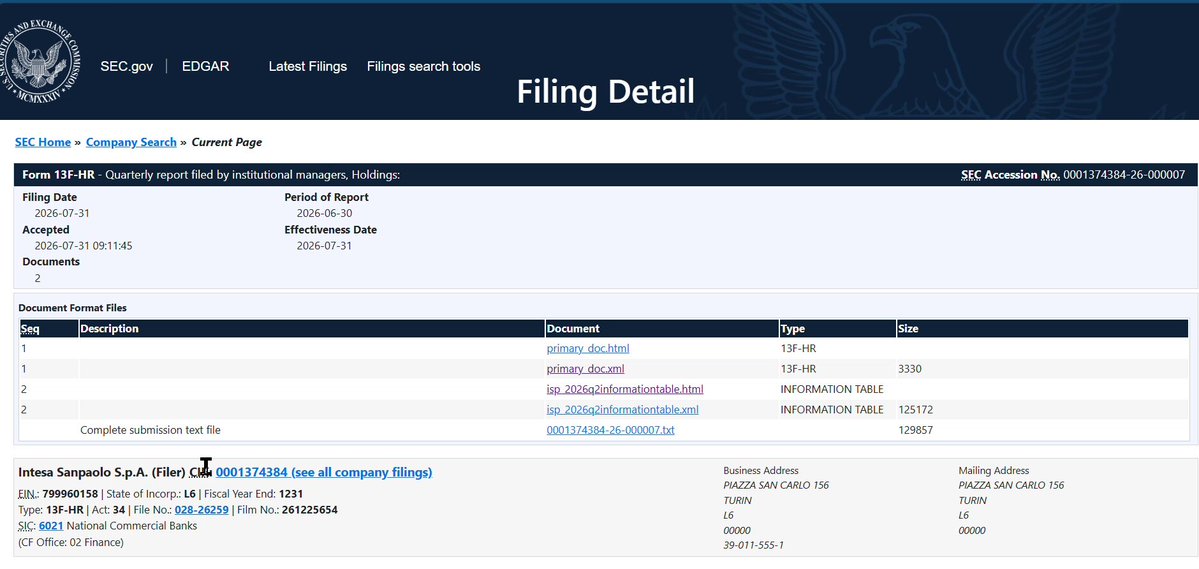Click the Filing Detail page title
The image size is (1199, 569).
606,92
